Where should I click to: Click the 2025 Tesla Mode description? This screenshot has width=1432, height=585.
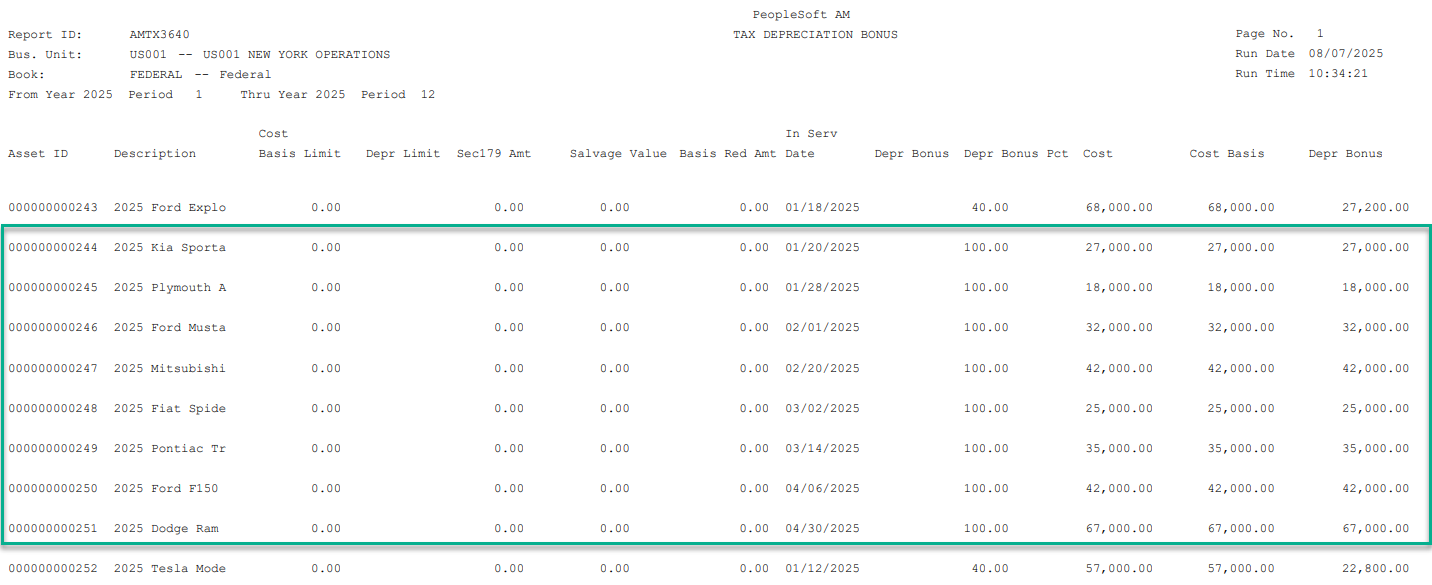point(169,568)
